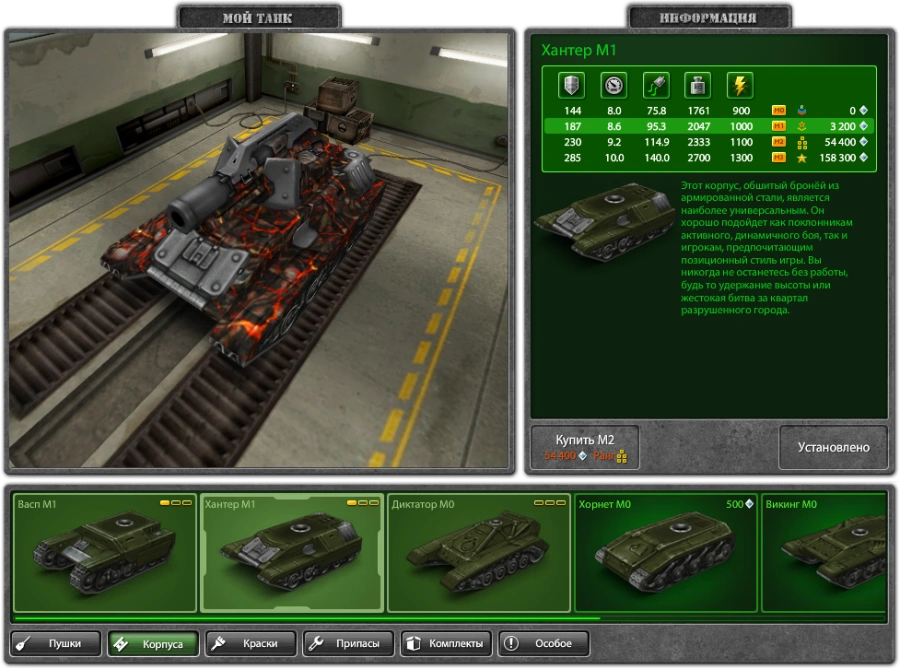Click the weight value 2047

tap(699, 126)
